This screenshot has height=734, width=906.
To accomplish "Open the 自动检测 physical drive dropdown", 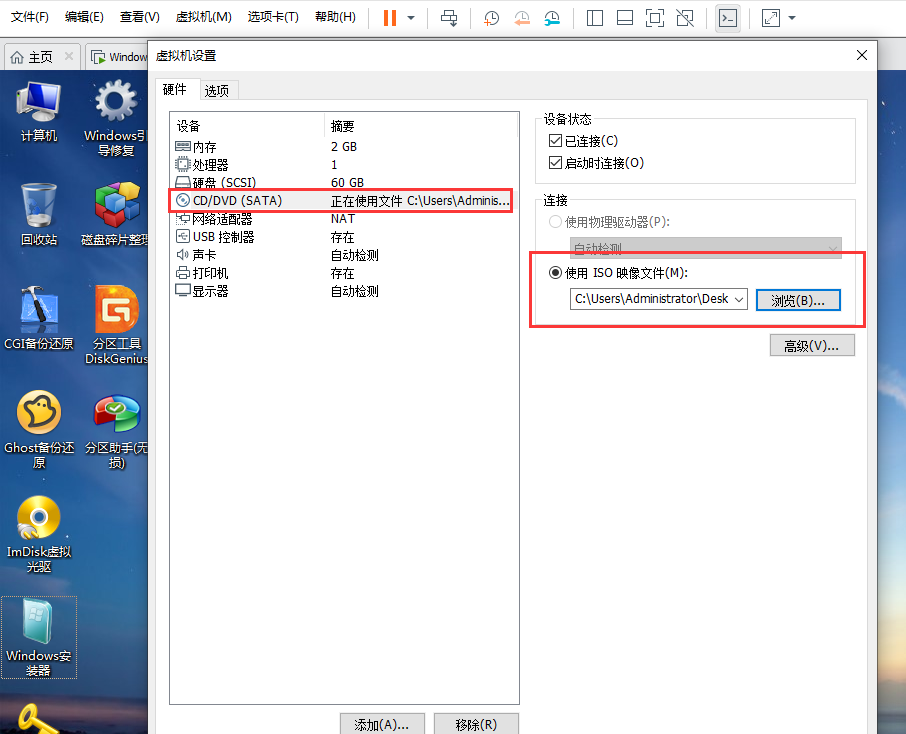I will [706, 248].
